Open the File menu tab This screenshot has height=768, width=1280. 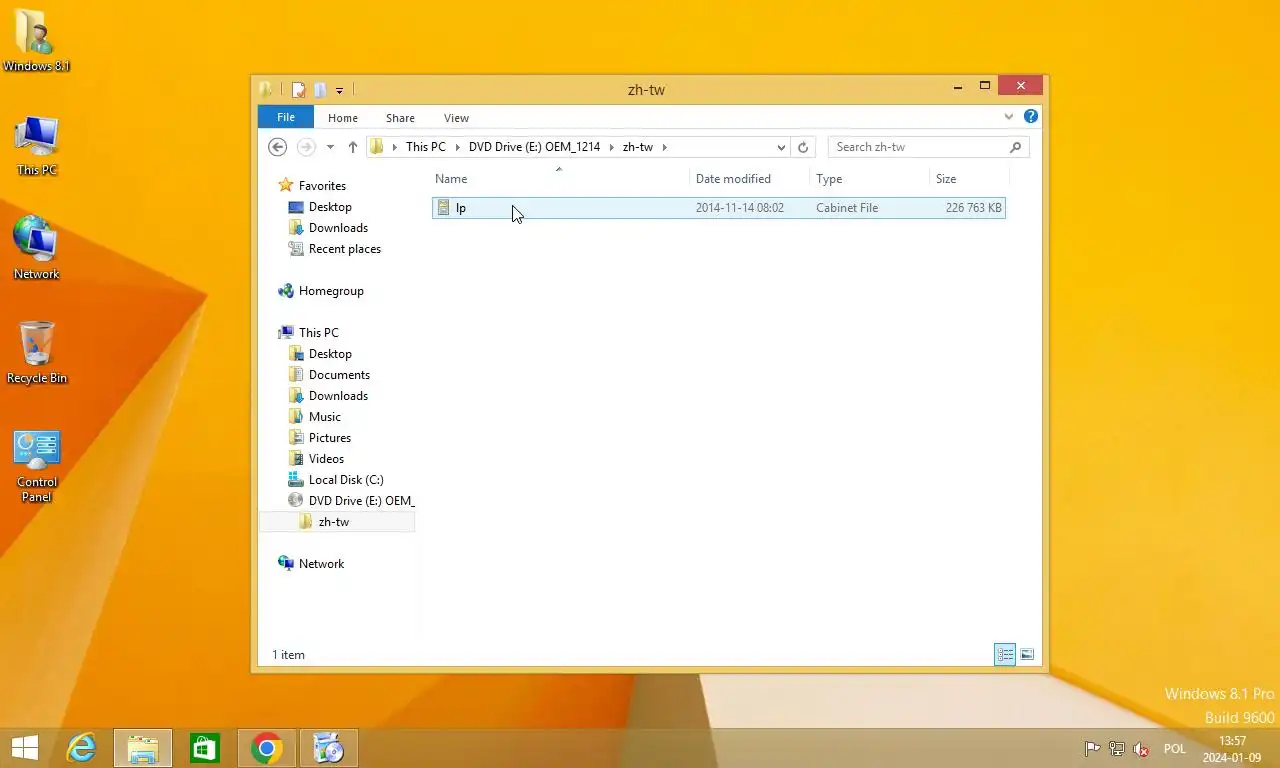pos(286,117)
